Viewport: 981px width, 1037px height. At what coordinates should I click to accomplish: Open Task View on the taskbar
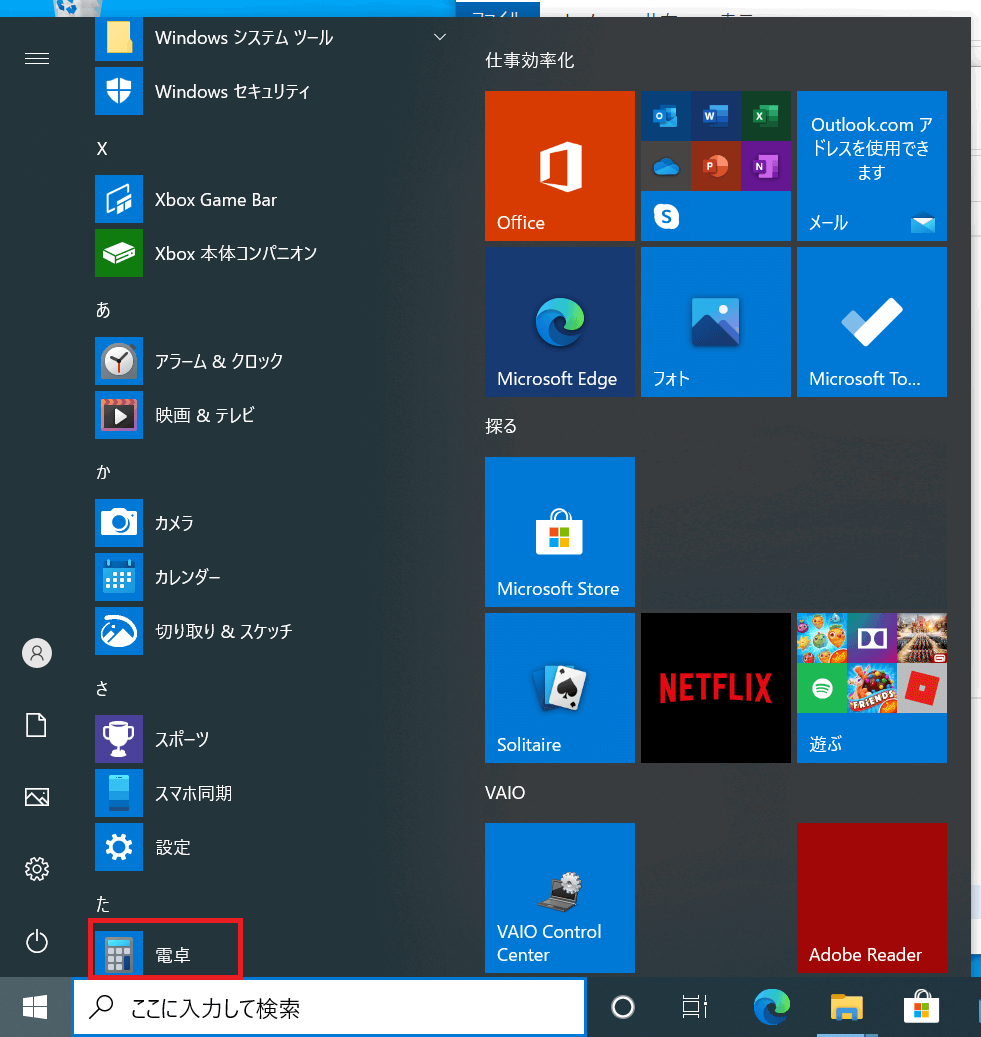click(695, 1007)
